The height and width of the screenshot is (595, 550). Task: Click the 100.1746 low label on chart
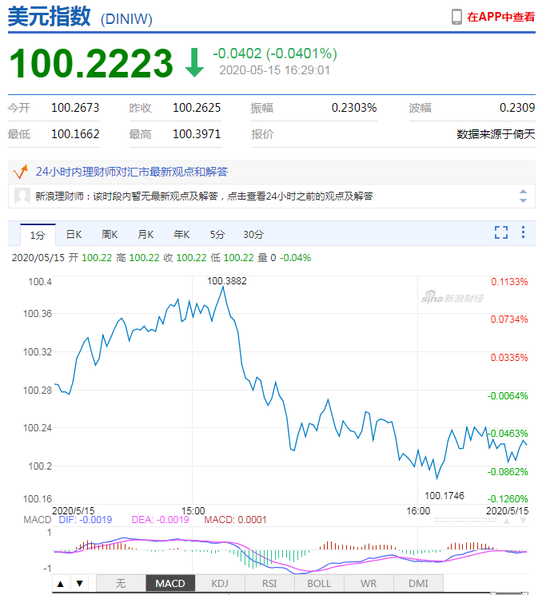tap(444, 496)
